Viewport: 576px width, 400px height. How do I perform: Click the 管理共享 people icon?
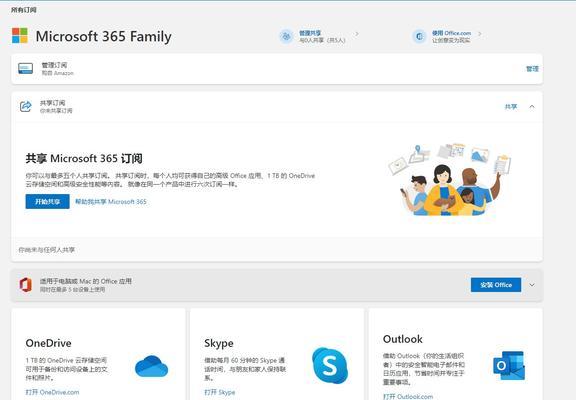click(x=286, y=36)
